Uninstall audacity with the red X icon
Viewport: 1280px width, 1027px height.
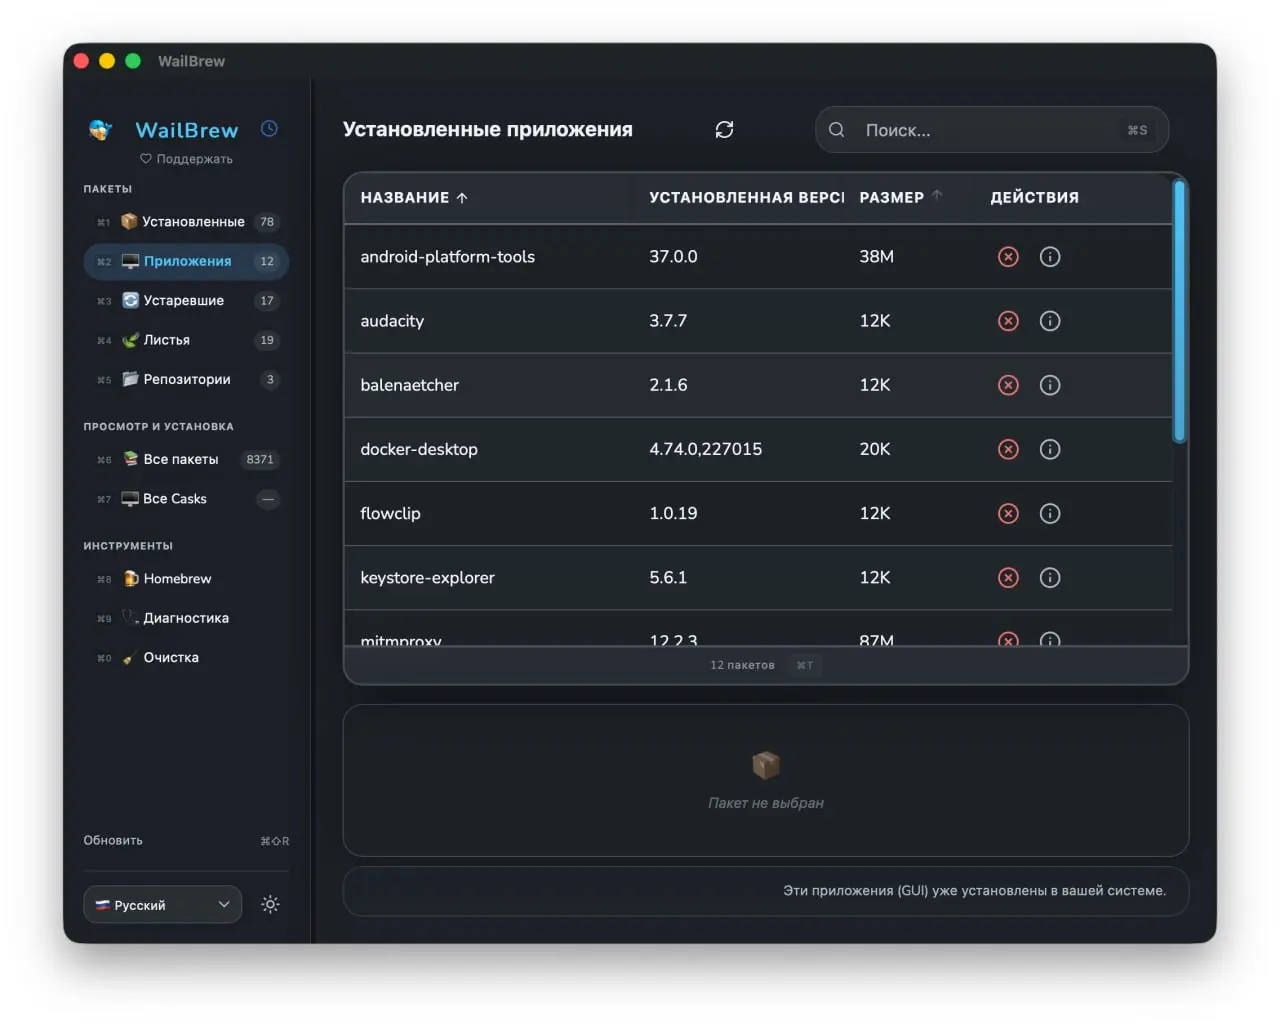point(1008,321)
